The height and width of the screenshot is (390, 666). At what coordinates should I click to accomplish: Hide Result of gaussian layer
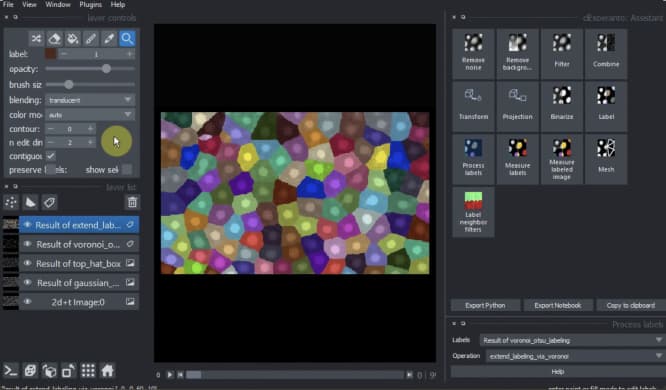pos(27,283)
